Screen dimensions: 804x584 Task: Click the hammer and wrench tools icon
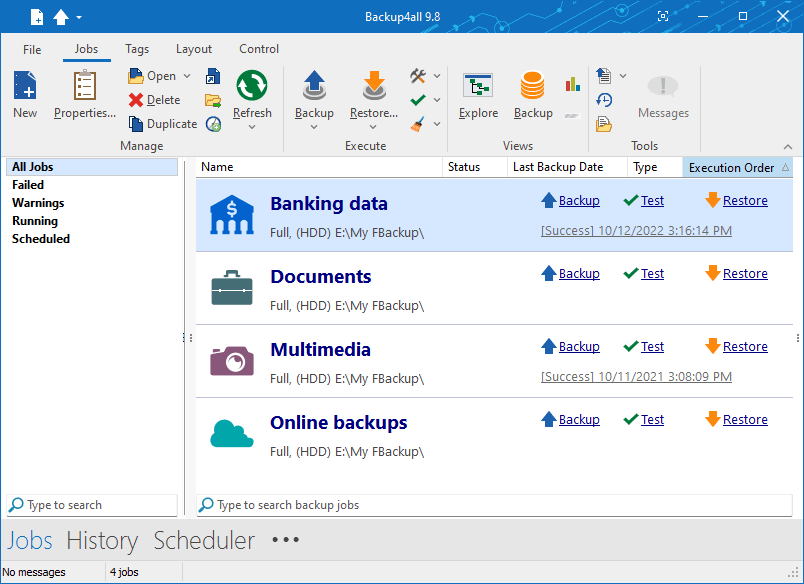coord(418,76)
